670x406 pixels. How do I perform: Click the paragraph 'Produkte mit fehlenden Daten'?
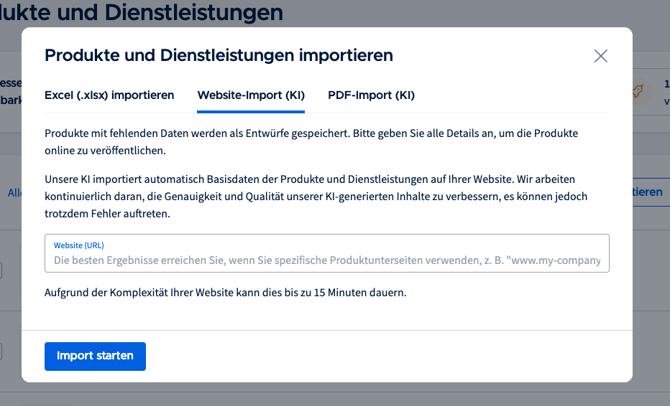(311, 142)
